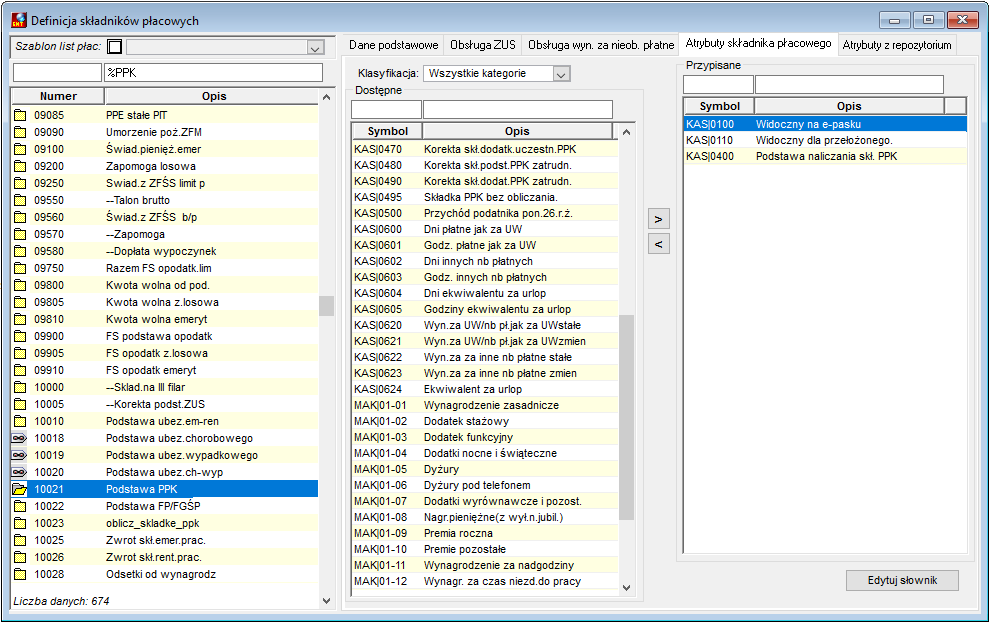The width and height of the screenshot is (990, 624).
Task: Click the folder icon for 09805 row
Action: point(20,303)
